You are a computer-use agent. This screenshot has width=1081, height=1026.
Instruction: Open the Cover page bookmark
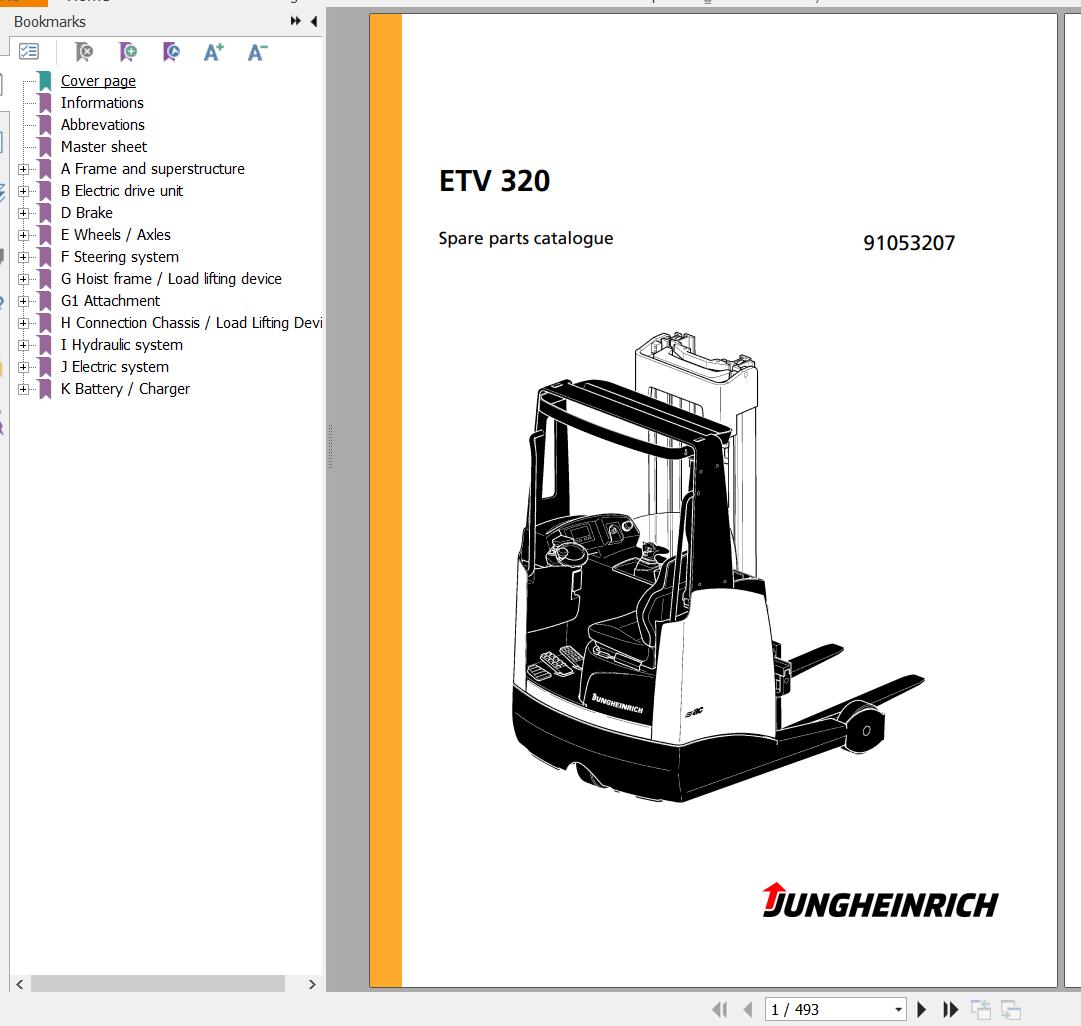(x=98, y=81)
